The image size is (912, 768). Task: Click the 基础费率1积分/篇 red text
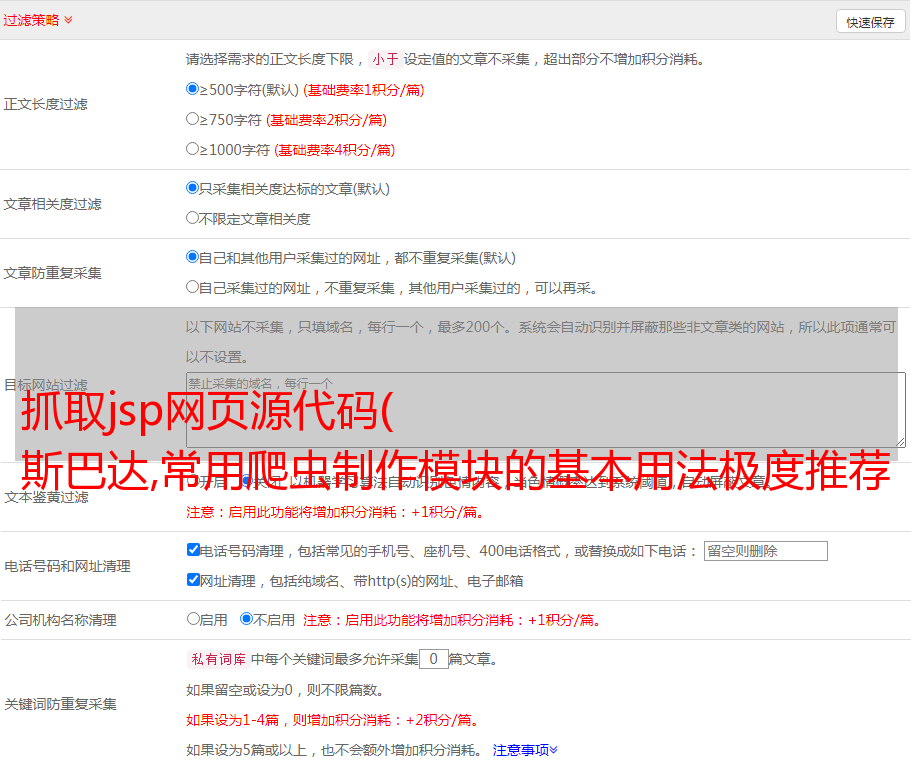364,90
